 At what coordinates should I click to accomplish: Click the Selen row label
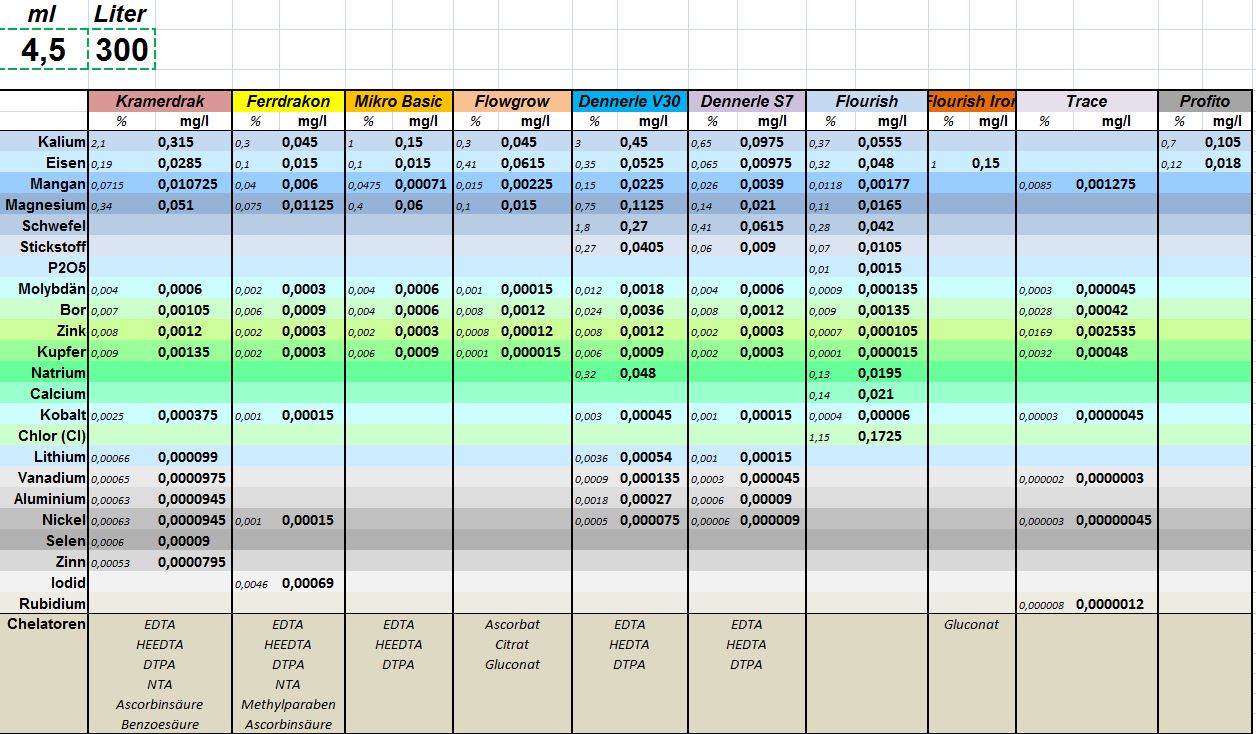pos(67,541)
